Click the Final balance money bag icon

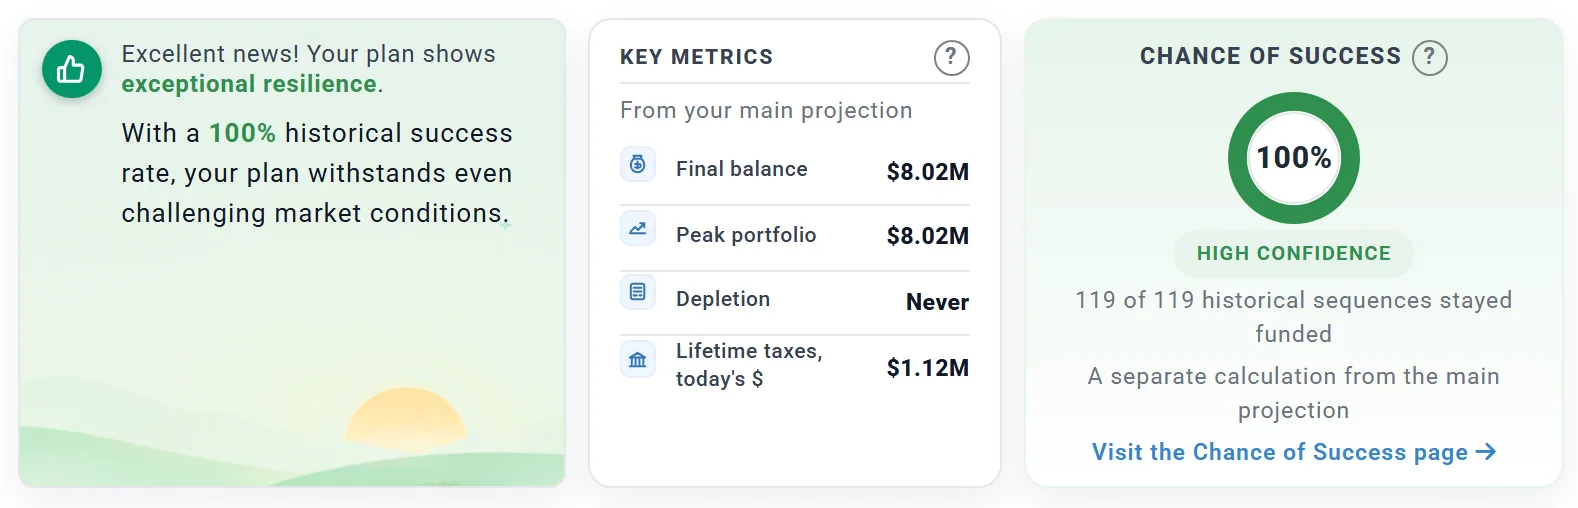(x=638, y=164)
